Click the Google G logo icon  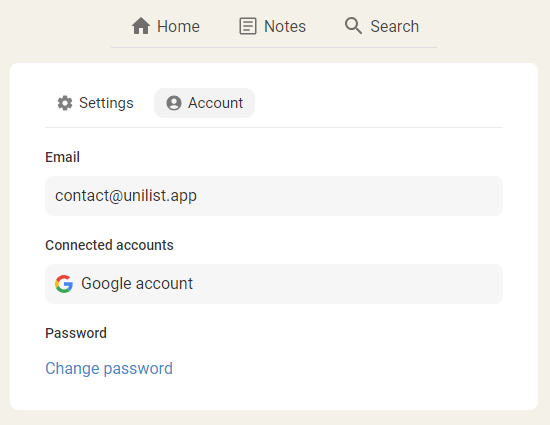coord(64,284)
